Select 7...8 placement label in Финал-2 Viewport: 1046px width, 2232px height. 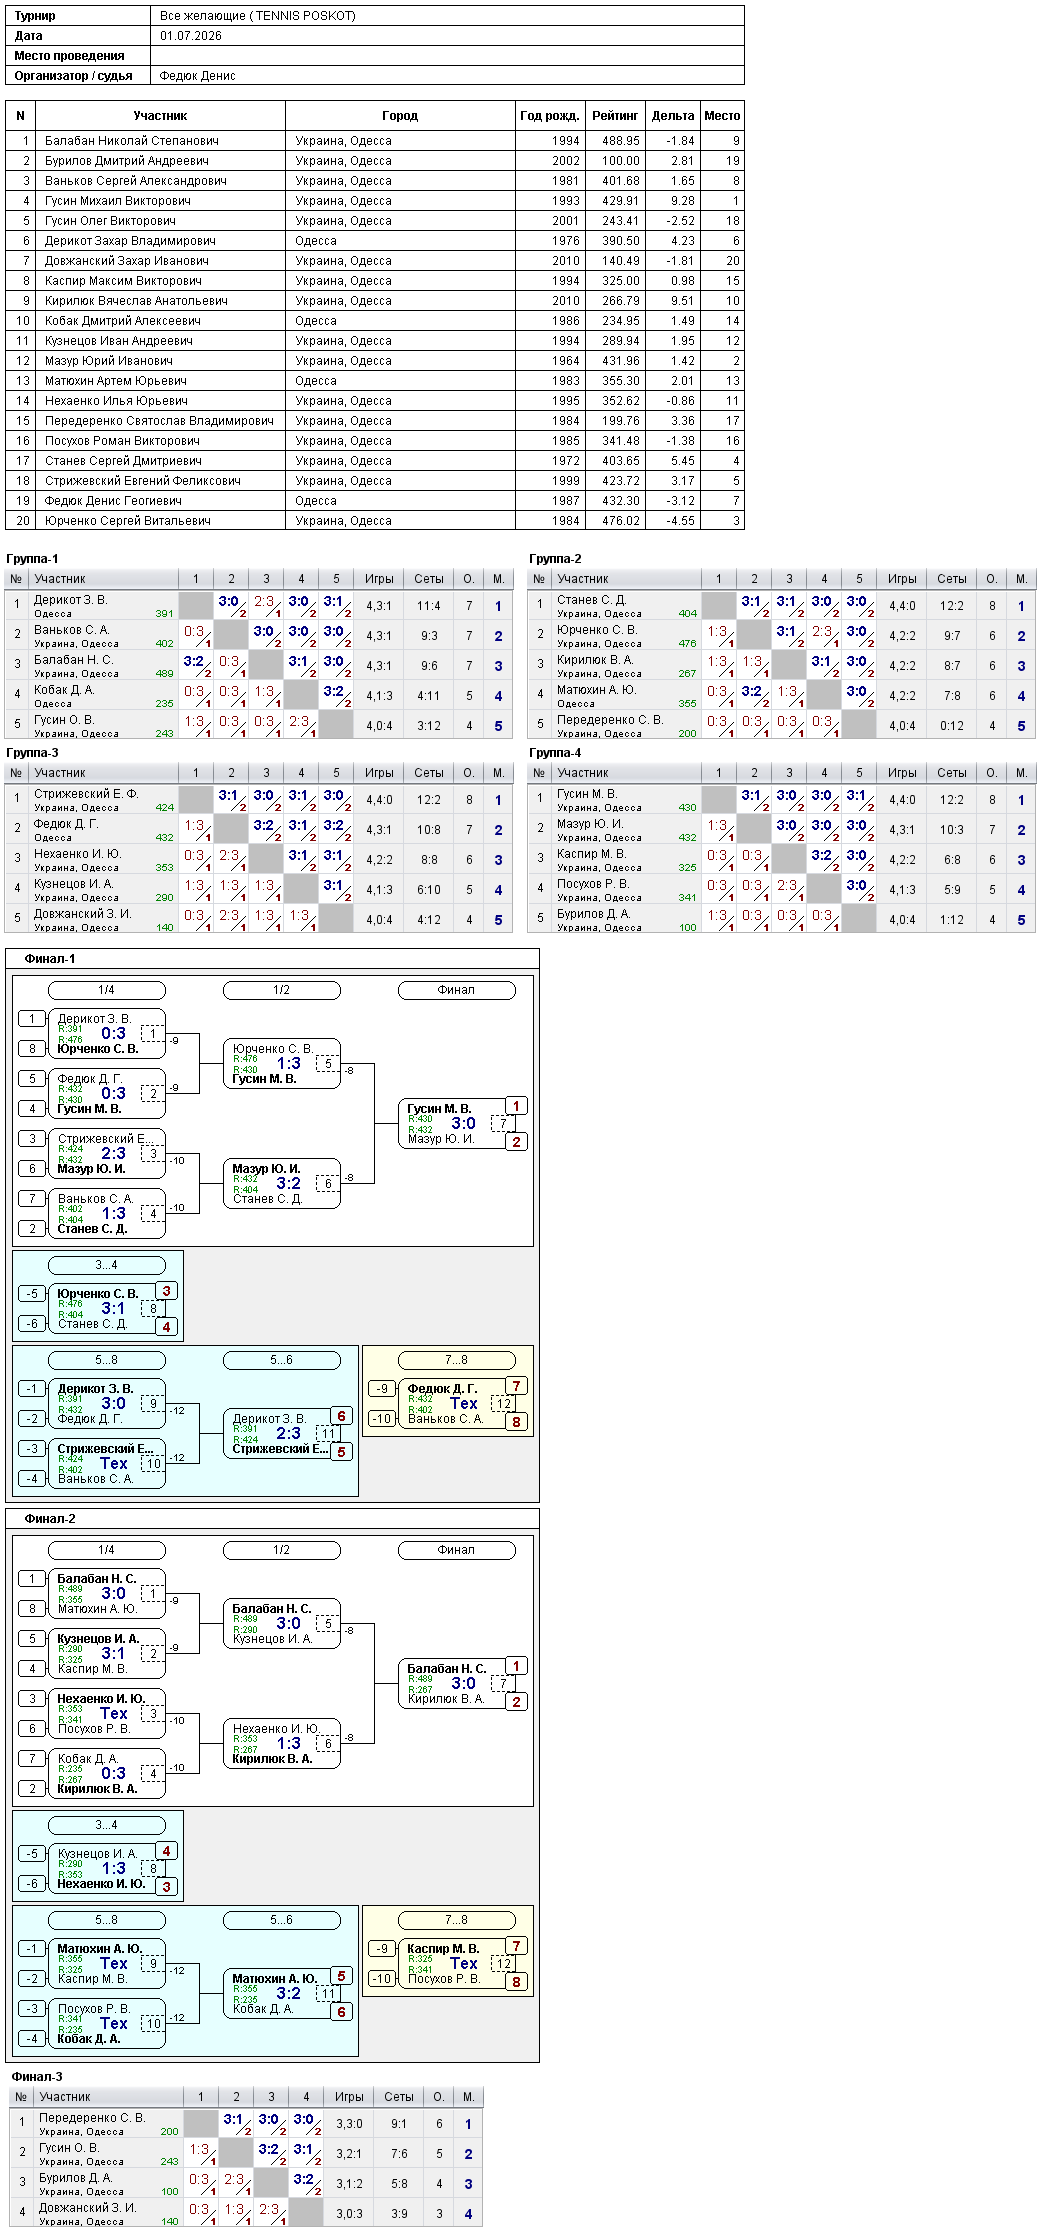pyautogui.click(x=456, y=1920)
